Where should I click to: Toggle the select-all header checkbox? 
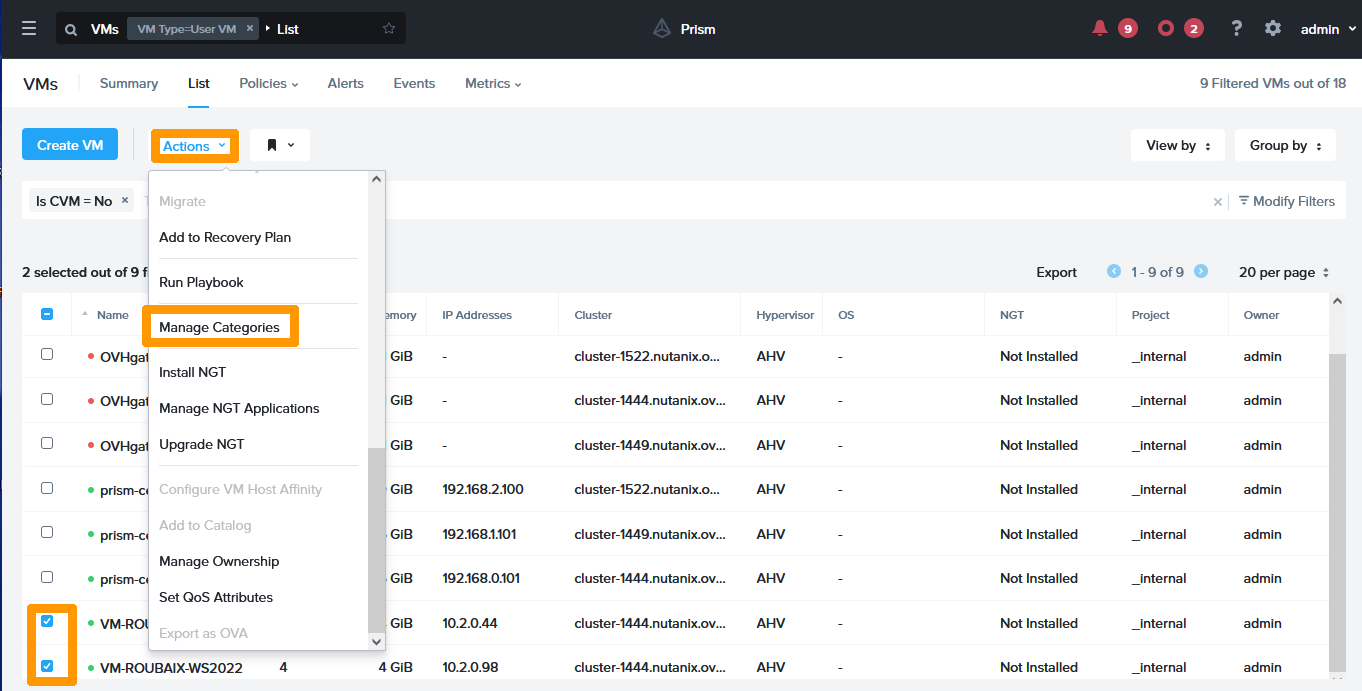point(47,314)
